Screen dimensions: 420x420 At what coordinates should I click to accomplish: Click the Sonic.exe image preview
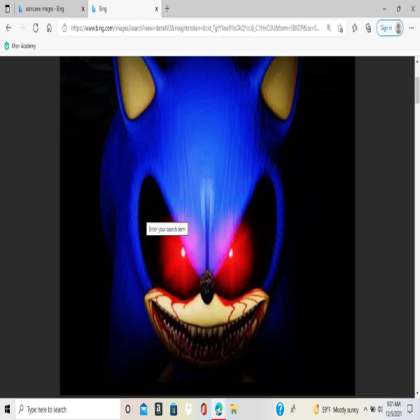[x=207, y=225]
